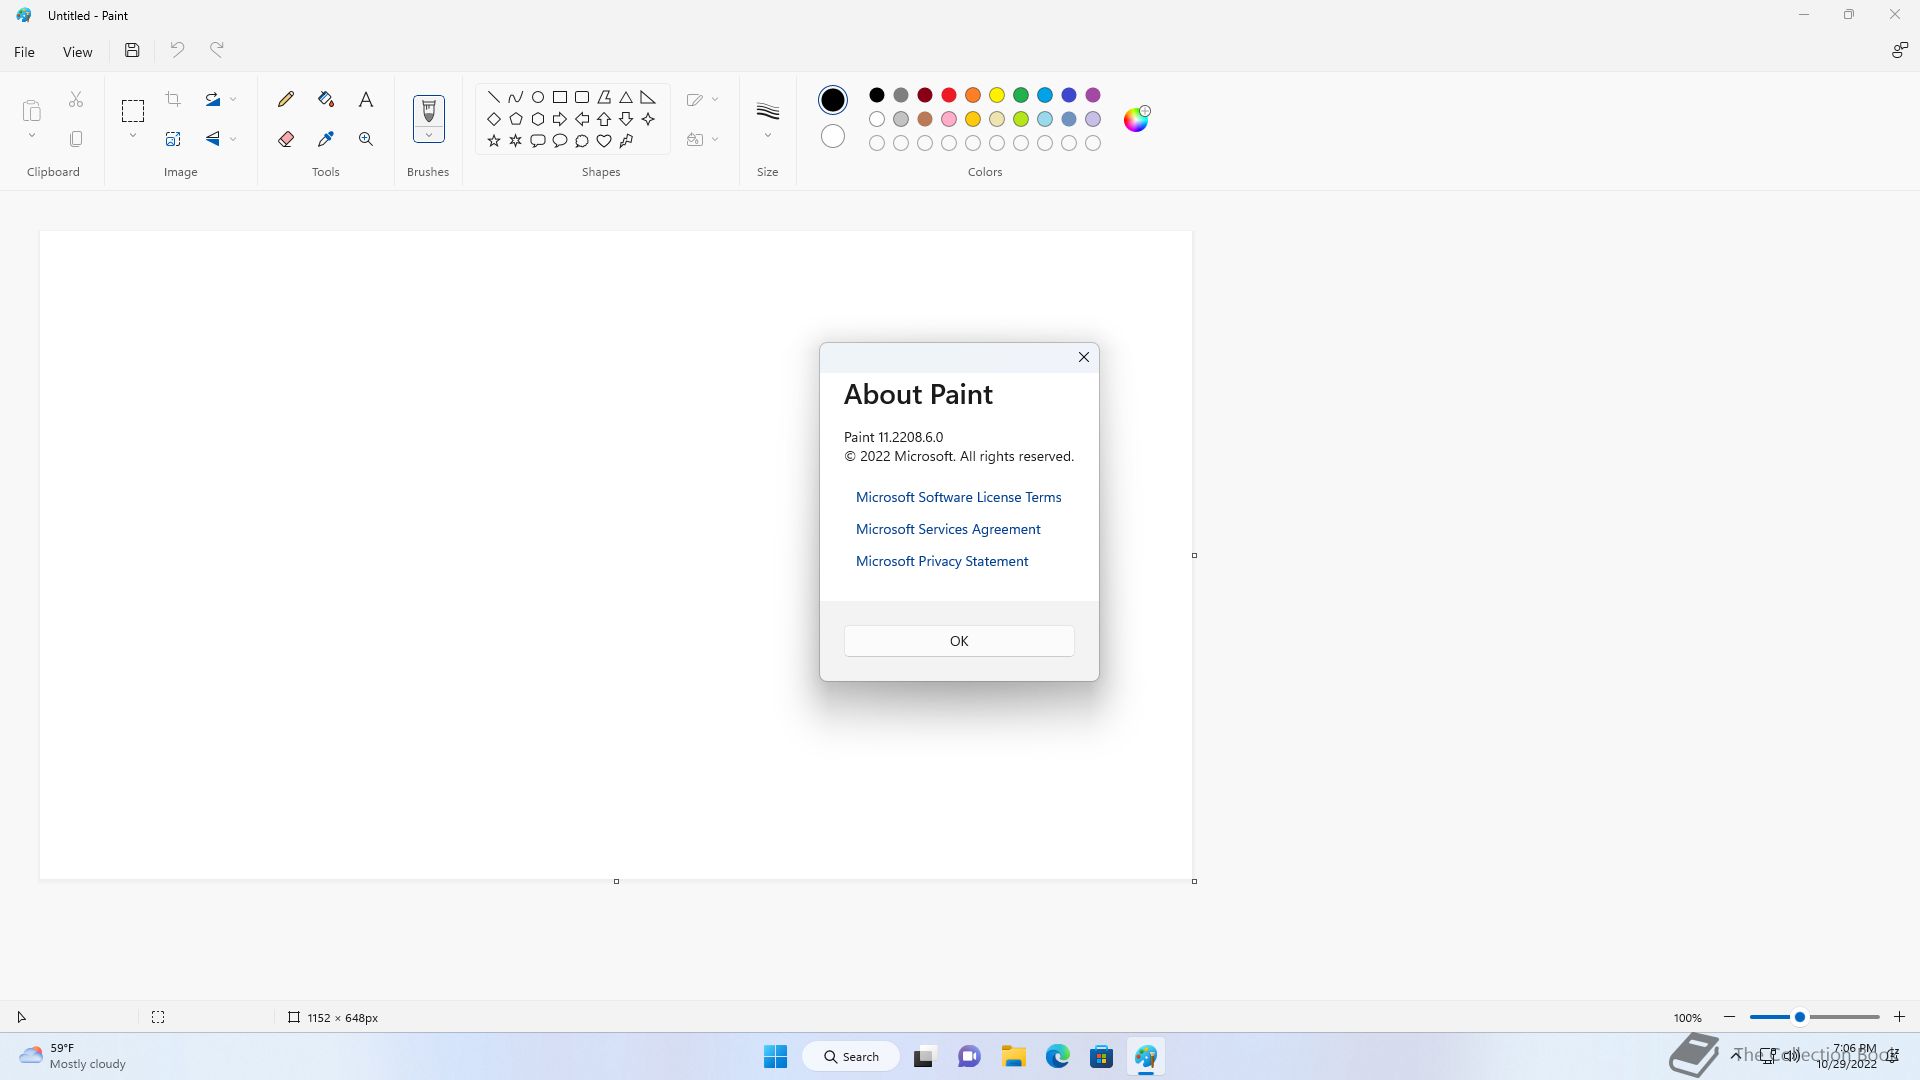The image size is (1920, 1080).
Task: Open the File menu
Action: (24, 52)
